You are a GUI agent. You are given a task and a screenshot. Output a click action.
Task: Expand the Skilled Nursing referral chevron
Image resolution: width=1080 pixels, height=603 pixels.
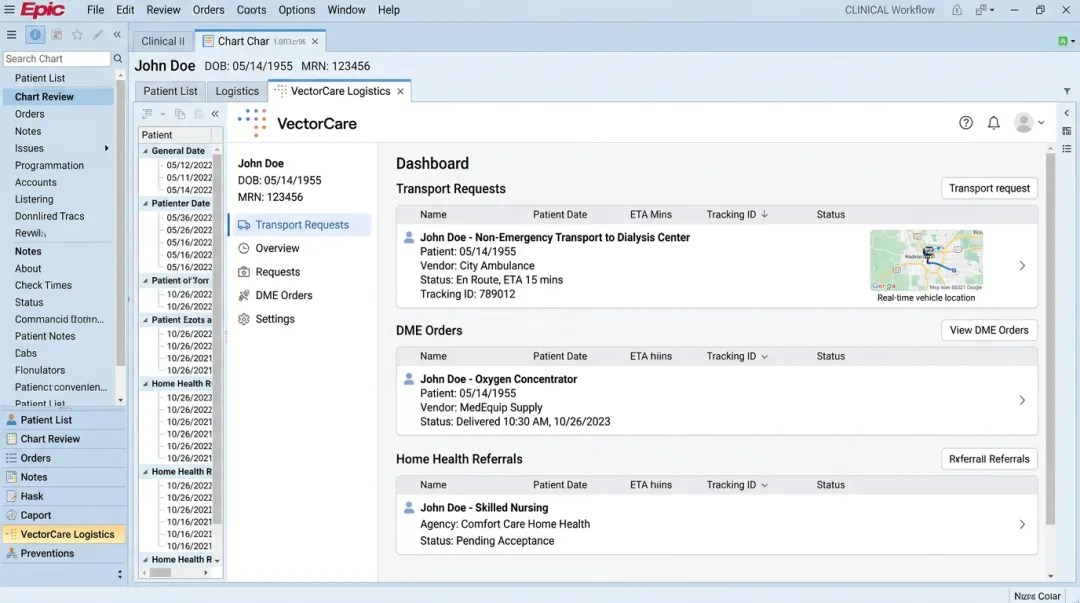click(1022, 524)
